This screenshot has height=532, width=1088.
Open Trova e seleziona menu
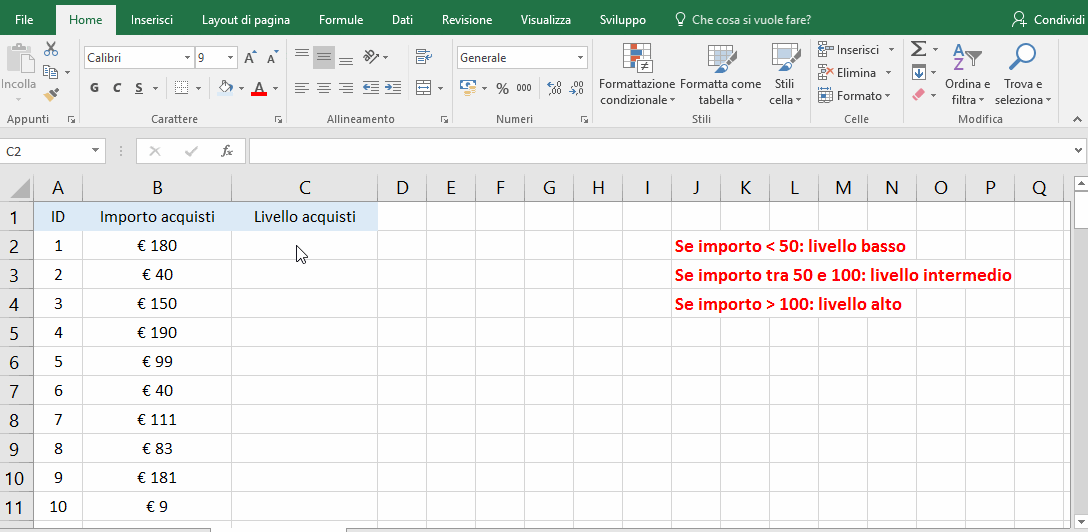(x=1023, y=74)
